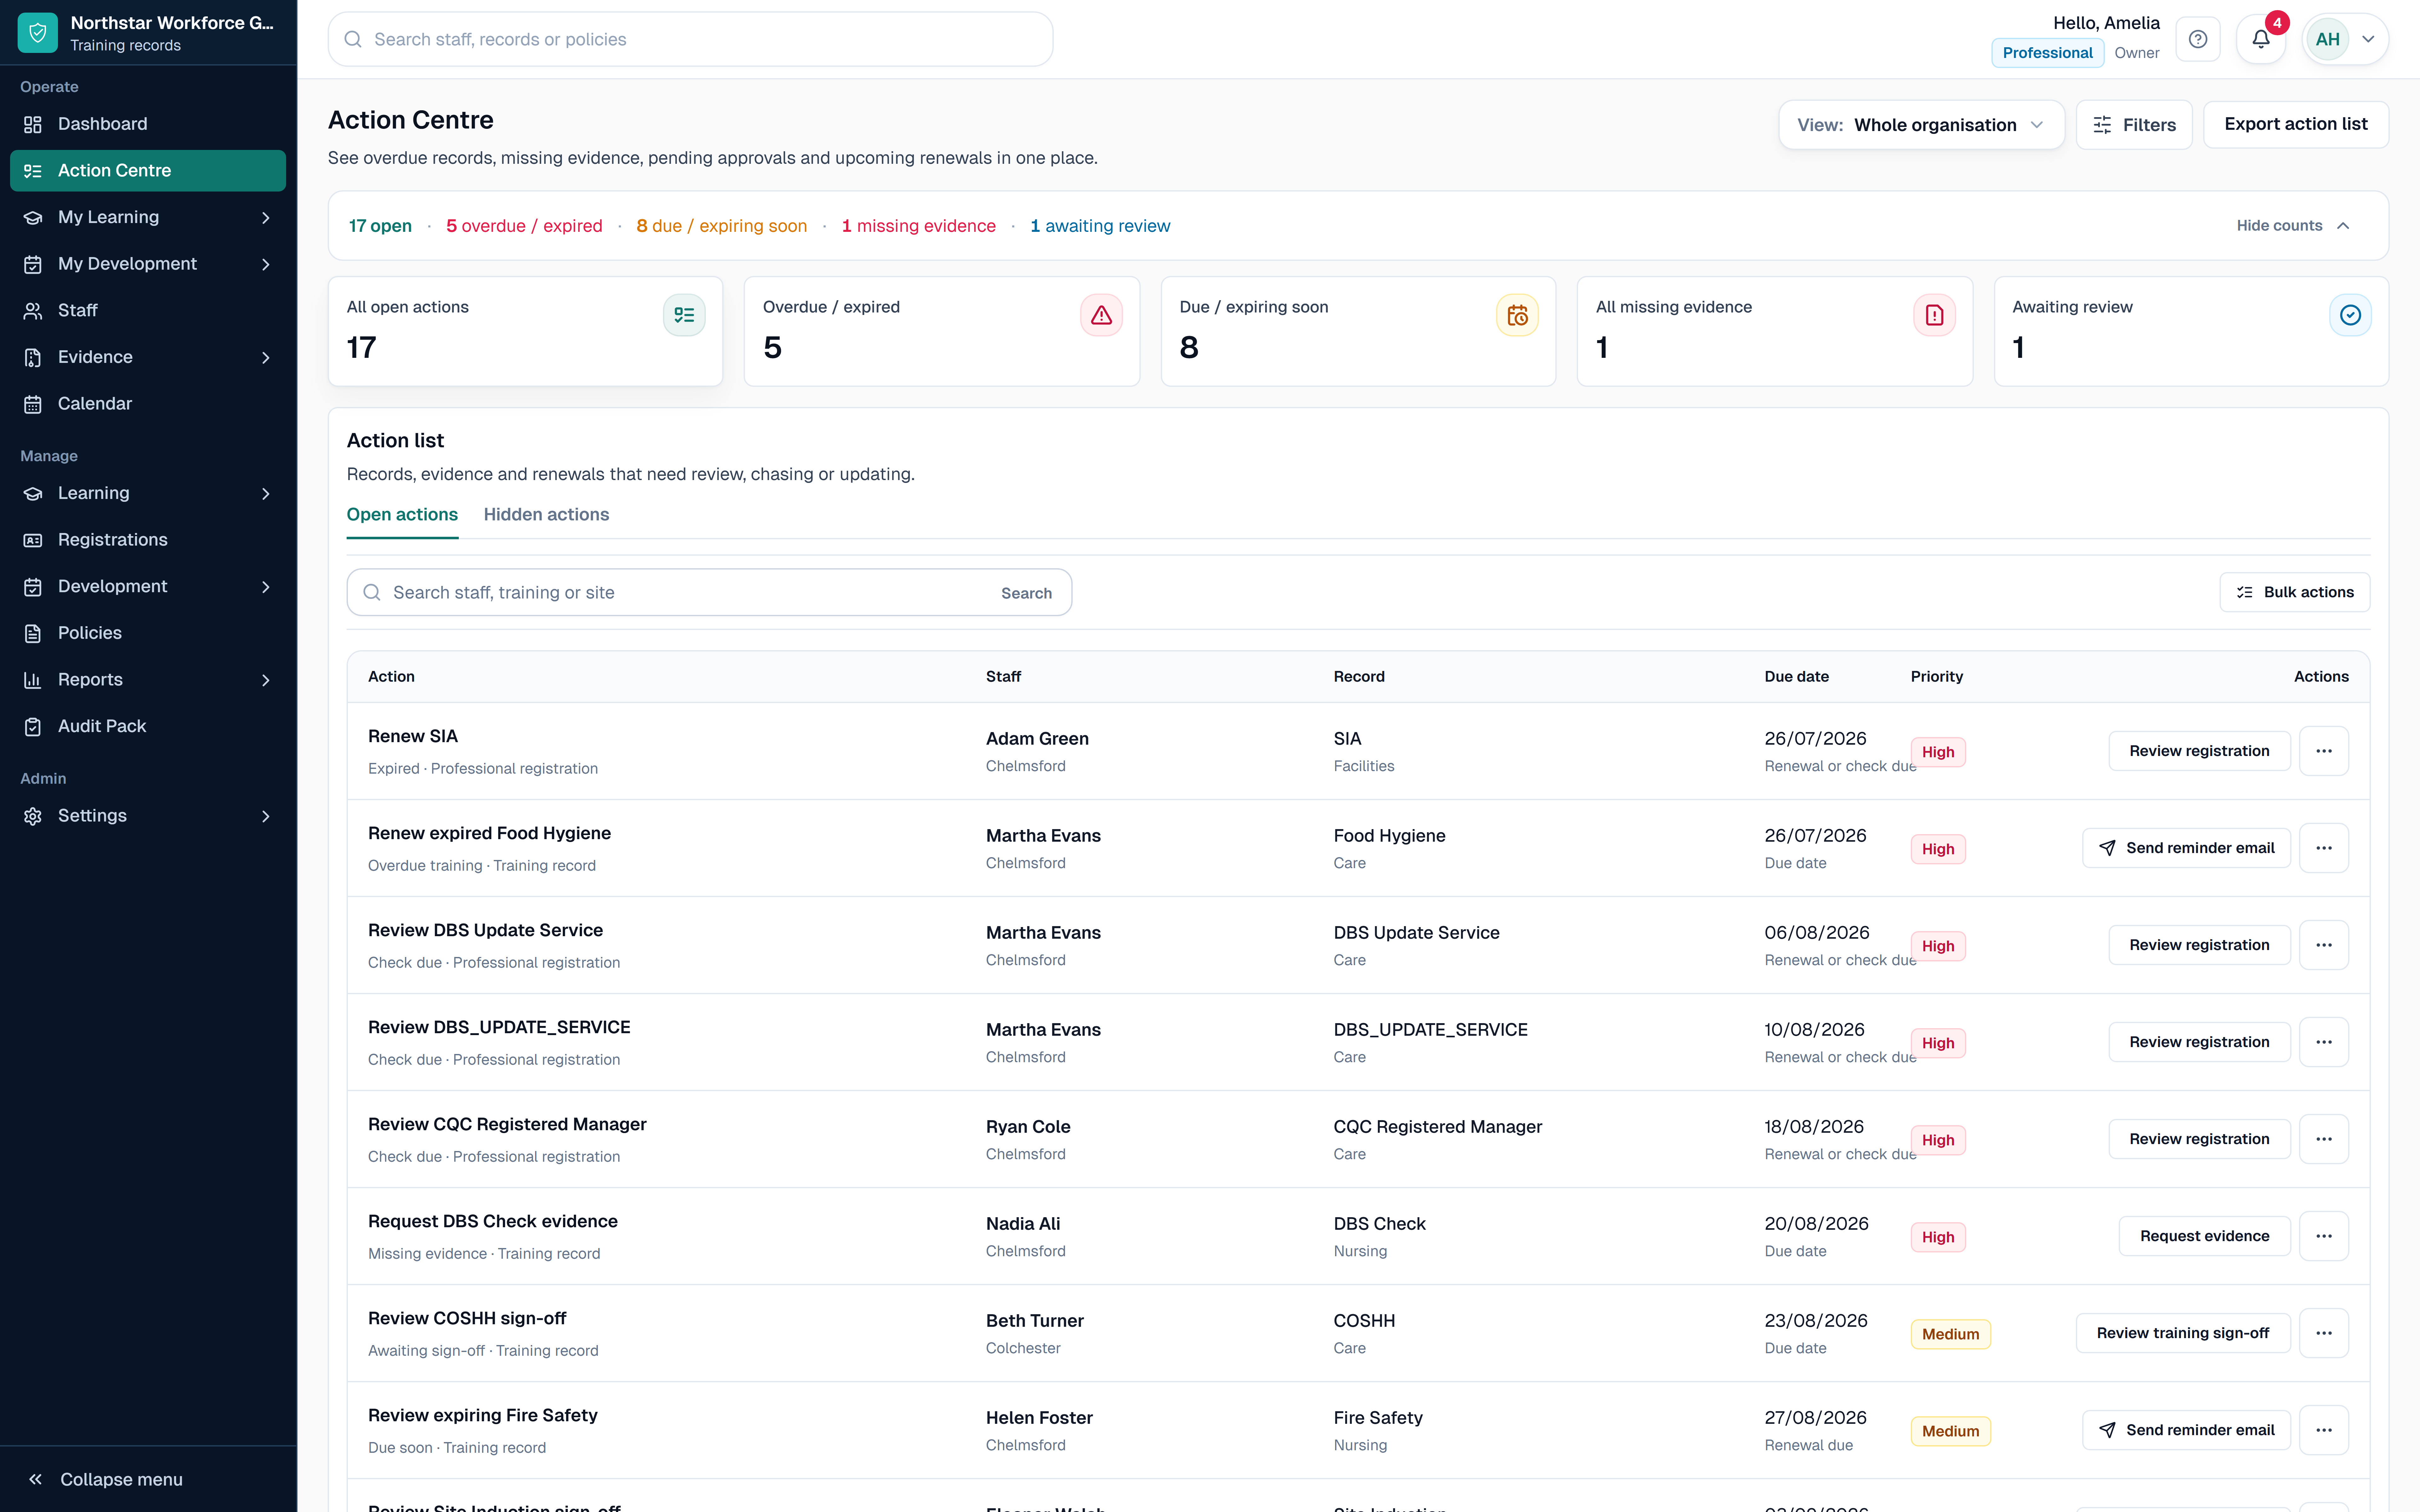Expand the My Learning submenu
The width and height of the screenshot is (2420, 1512).
click(266, 218)
